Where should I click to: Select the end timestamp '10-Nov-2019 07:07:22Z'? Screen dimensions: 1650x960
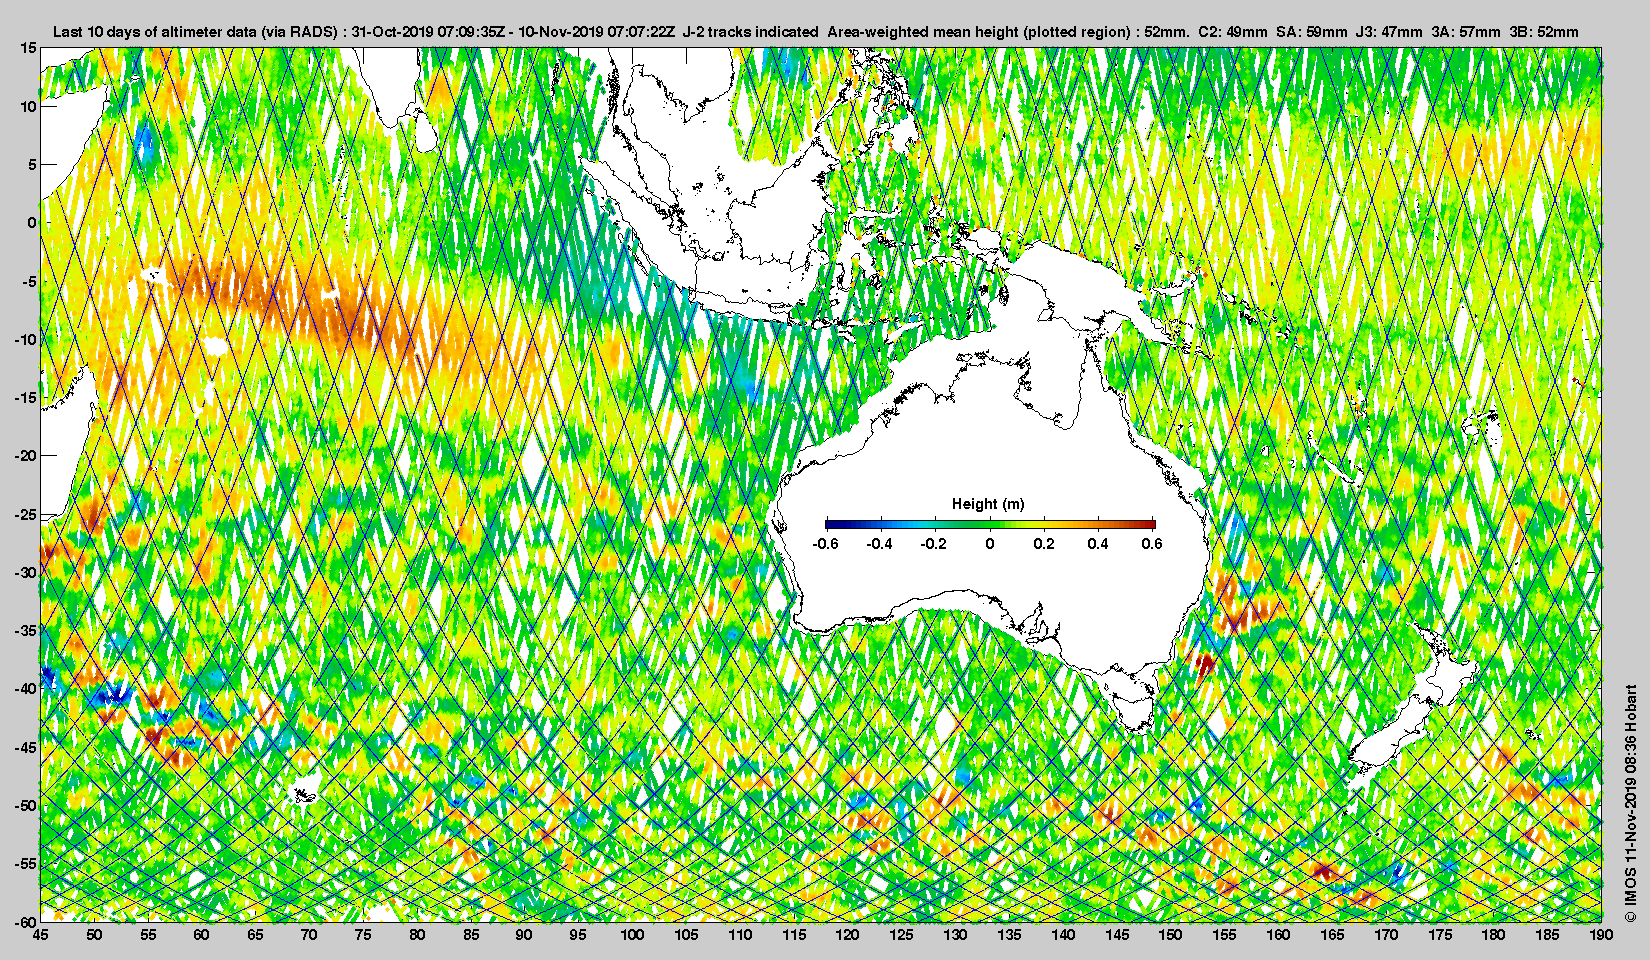point(597,32)
